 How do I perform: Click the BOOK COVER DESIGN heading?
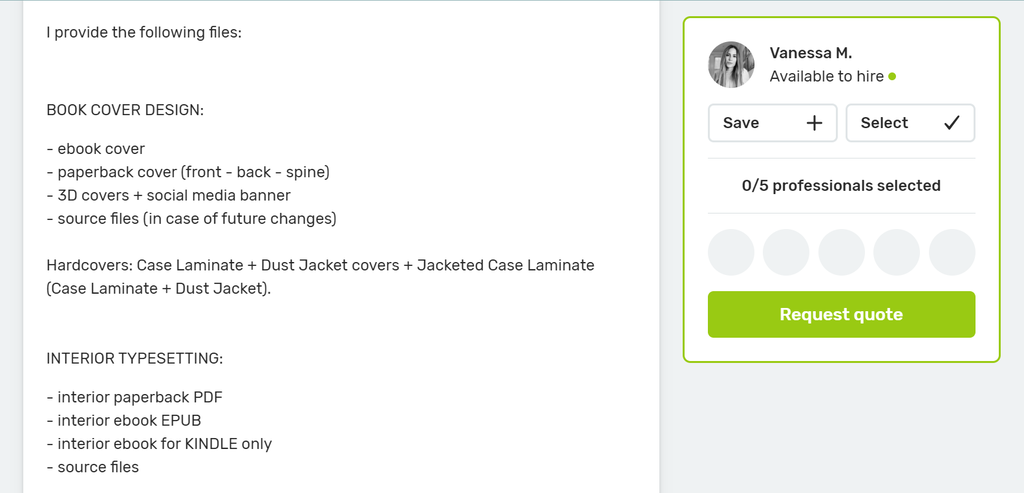pyautogui.click(x=125, y=110)
